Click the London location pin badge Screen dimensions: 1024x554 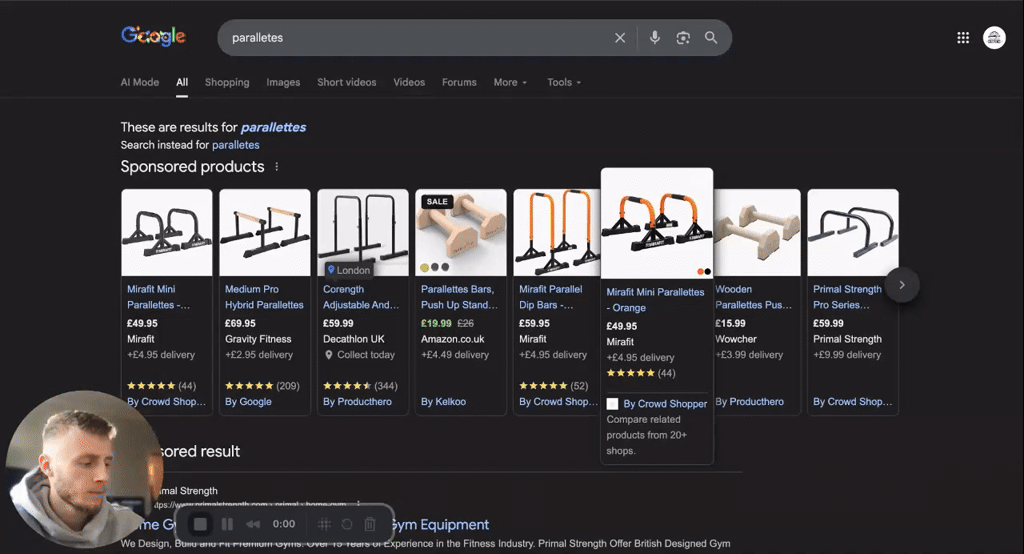tap(349, 270)
